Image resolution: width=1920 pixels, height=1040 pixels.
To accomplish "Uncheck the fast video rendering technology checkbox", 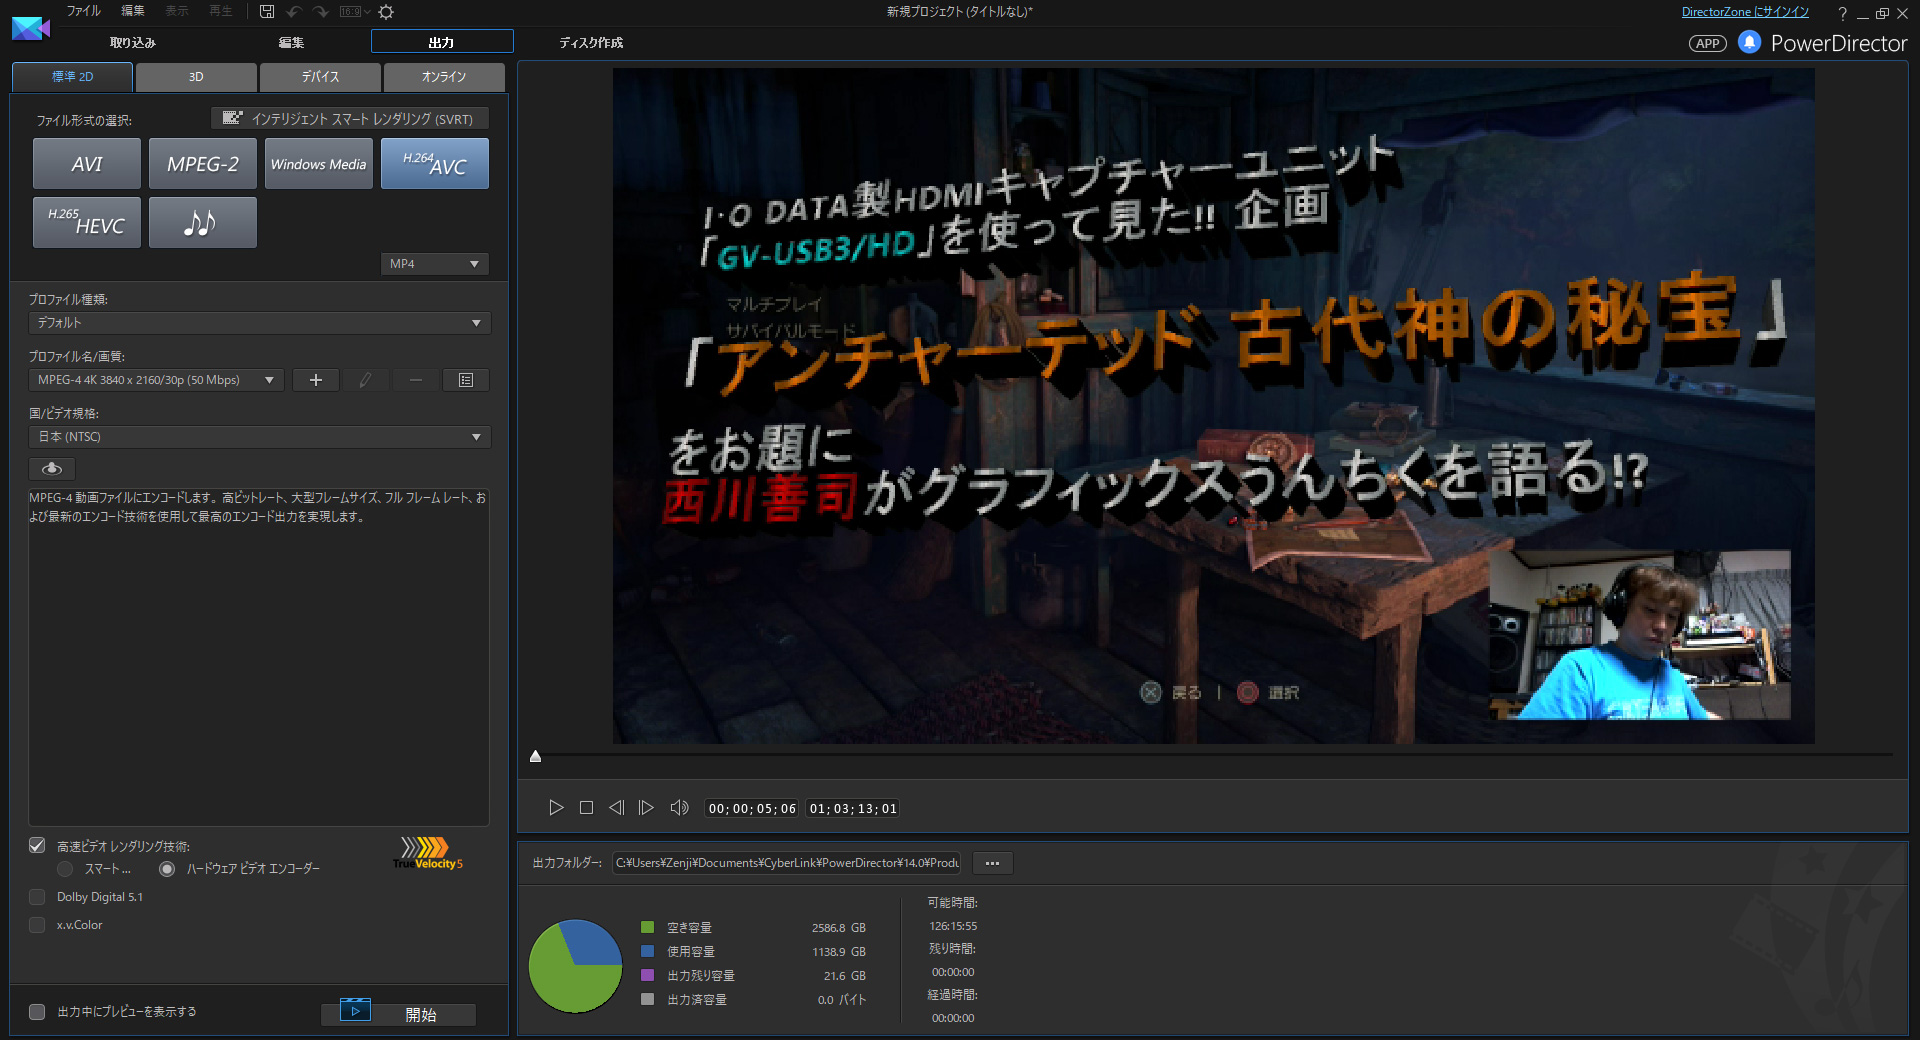I will (x=37, y=846).
